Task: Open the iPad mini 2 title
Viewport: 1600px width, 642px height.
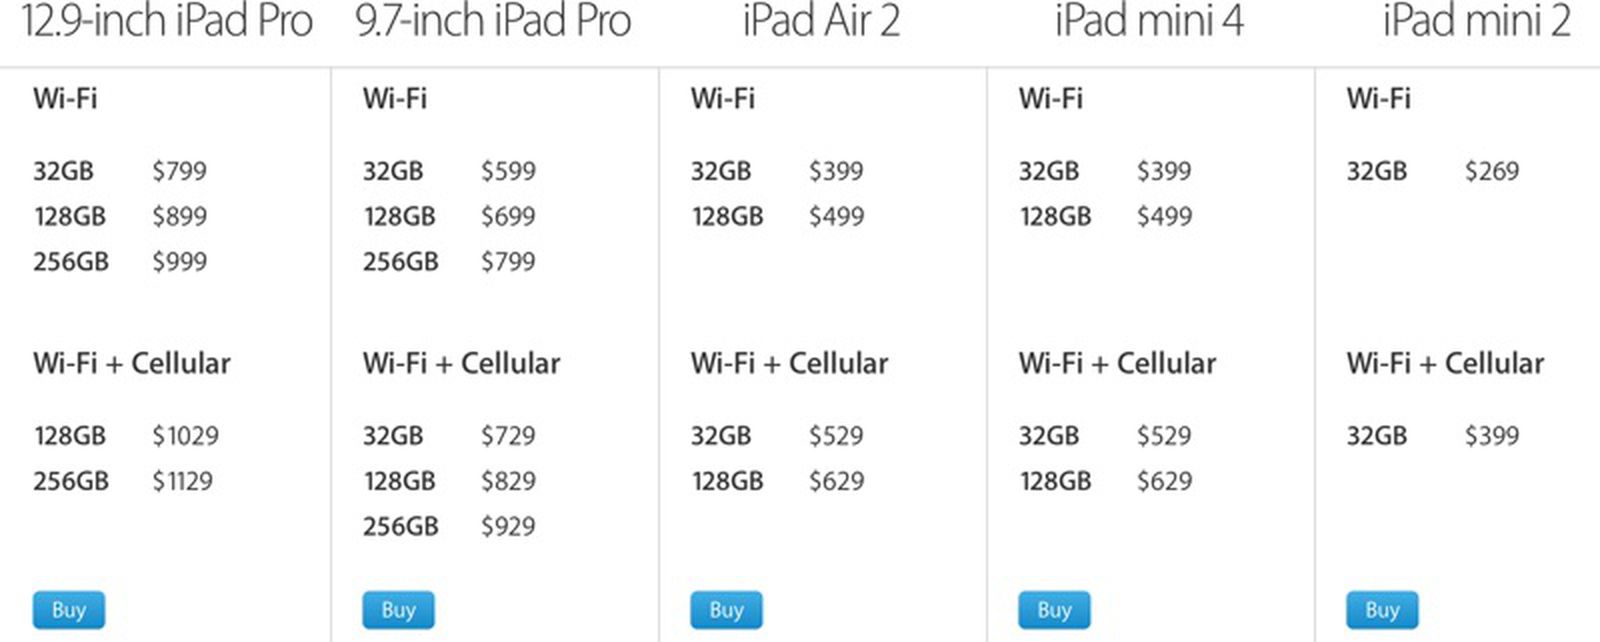Action: point(1477,22)
